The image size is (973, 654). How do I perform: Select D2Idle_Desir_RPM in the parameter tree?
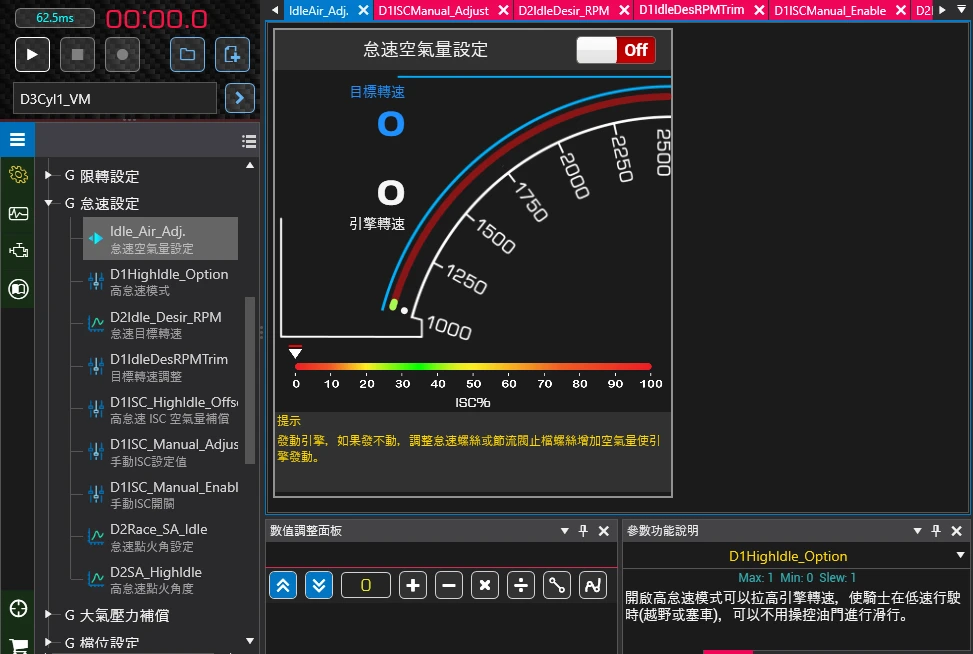tap(161, 325)
